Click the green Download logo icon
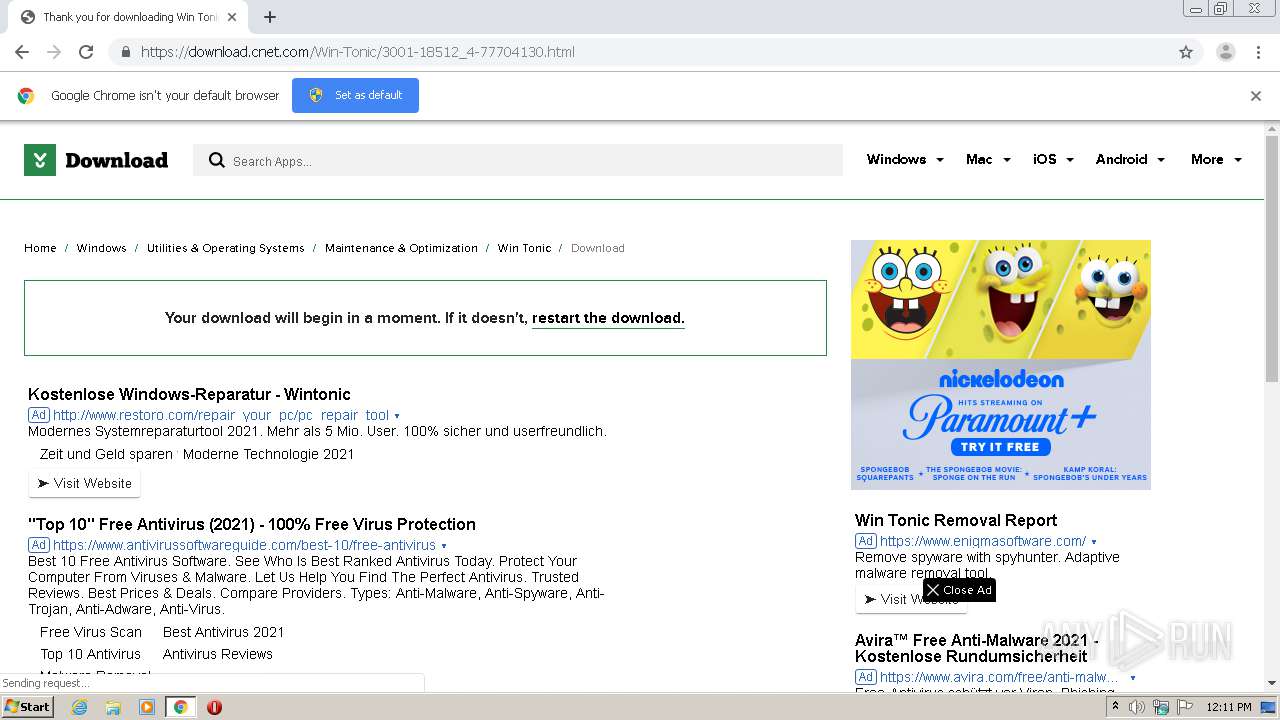This screenshot has height=720, width=1280. pos(40,160)
